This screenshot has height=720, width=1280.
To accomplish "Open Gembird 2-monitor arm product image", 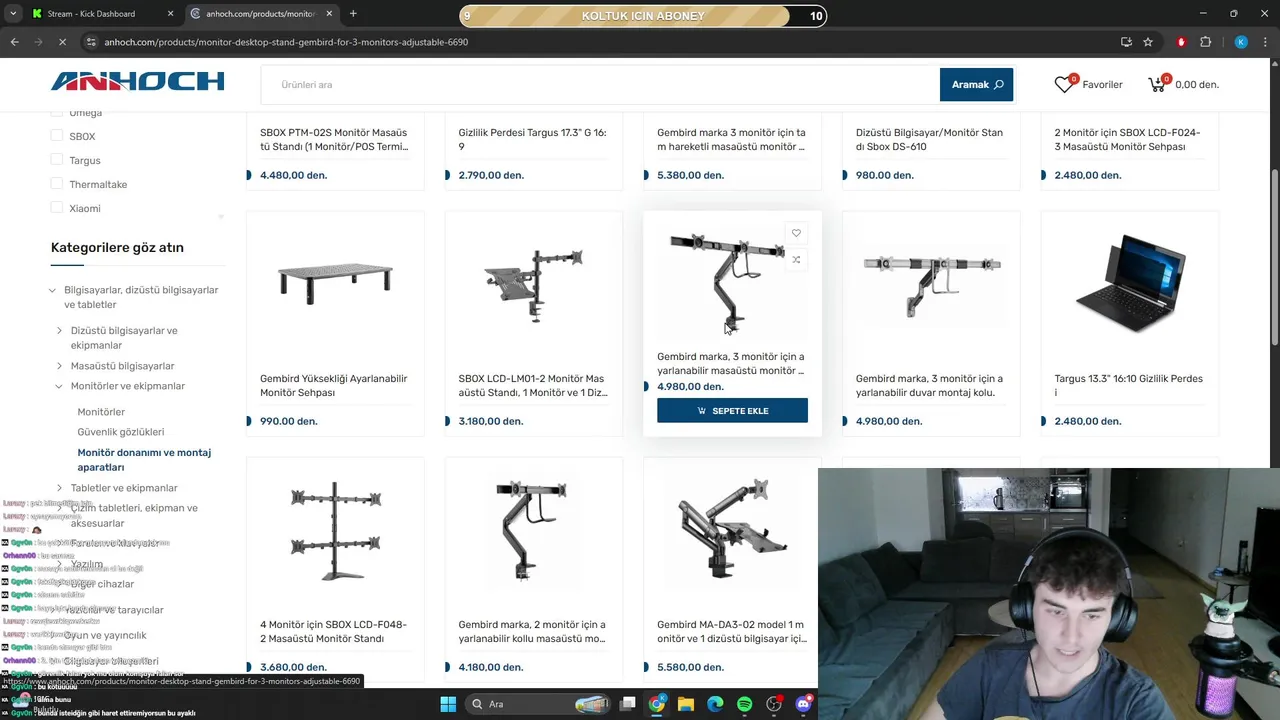I will pyautogui.click(x=532, y=531).
